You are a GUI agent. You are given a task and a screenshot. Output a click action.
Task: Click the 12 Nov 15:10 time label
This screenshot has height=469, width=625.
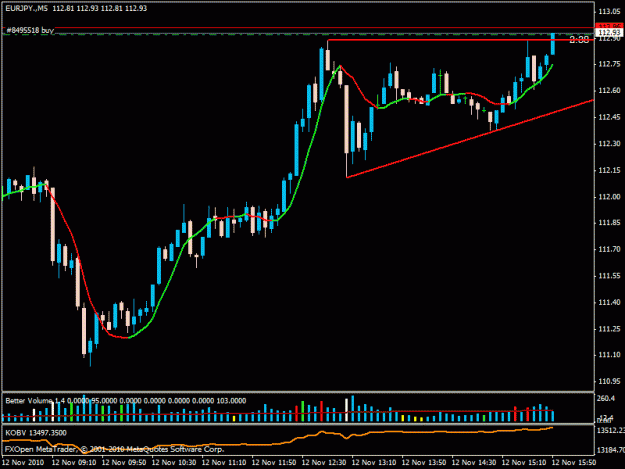(x=524, y=463)
